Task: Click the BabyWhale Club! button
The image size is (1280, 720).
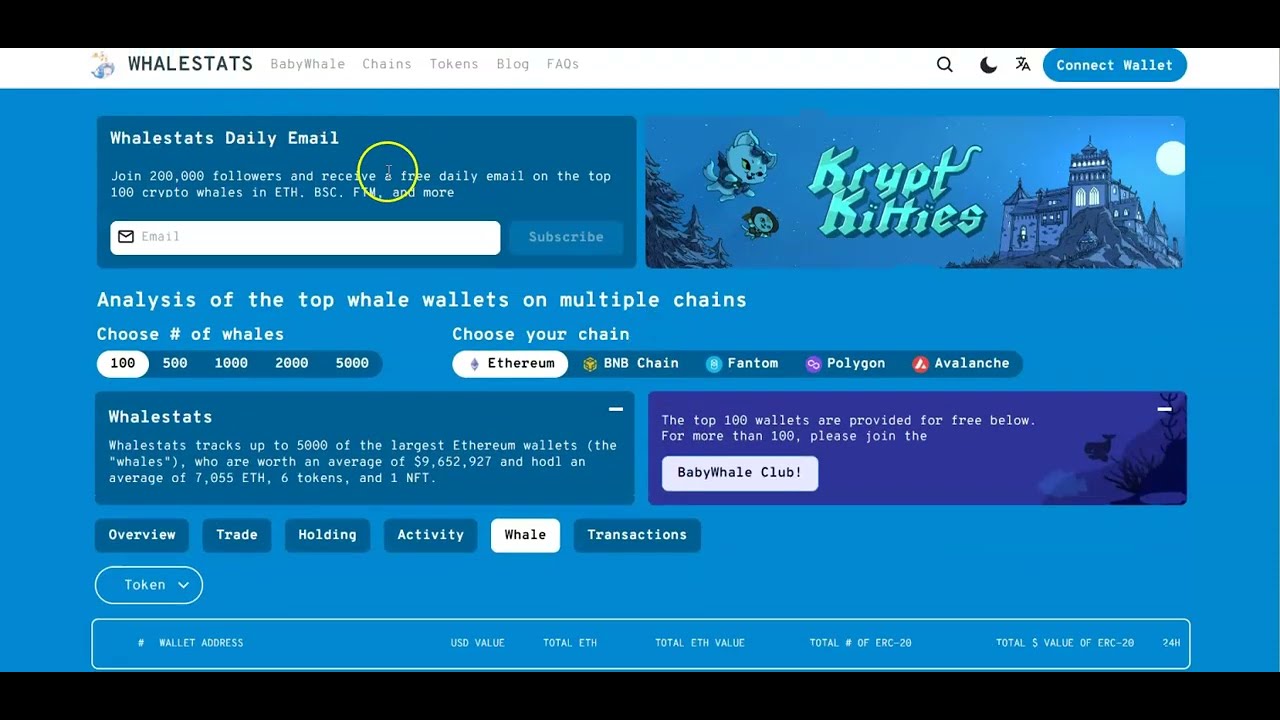Action: (740, 473)
